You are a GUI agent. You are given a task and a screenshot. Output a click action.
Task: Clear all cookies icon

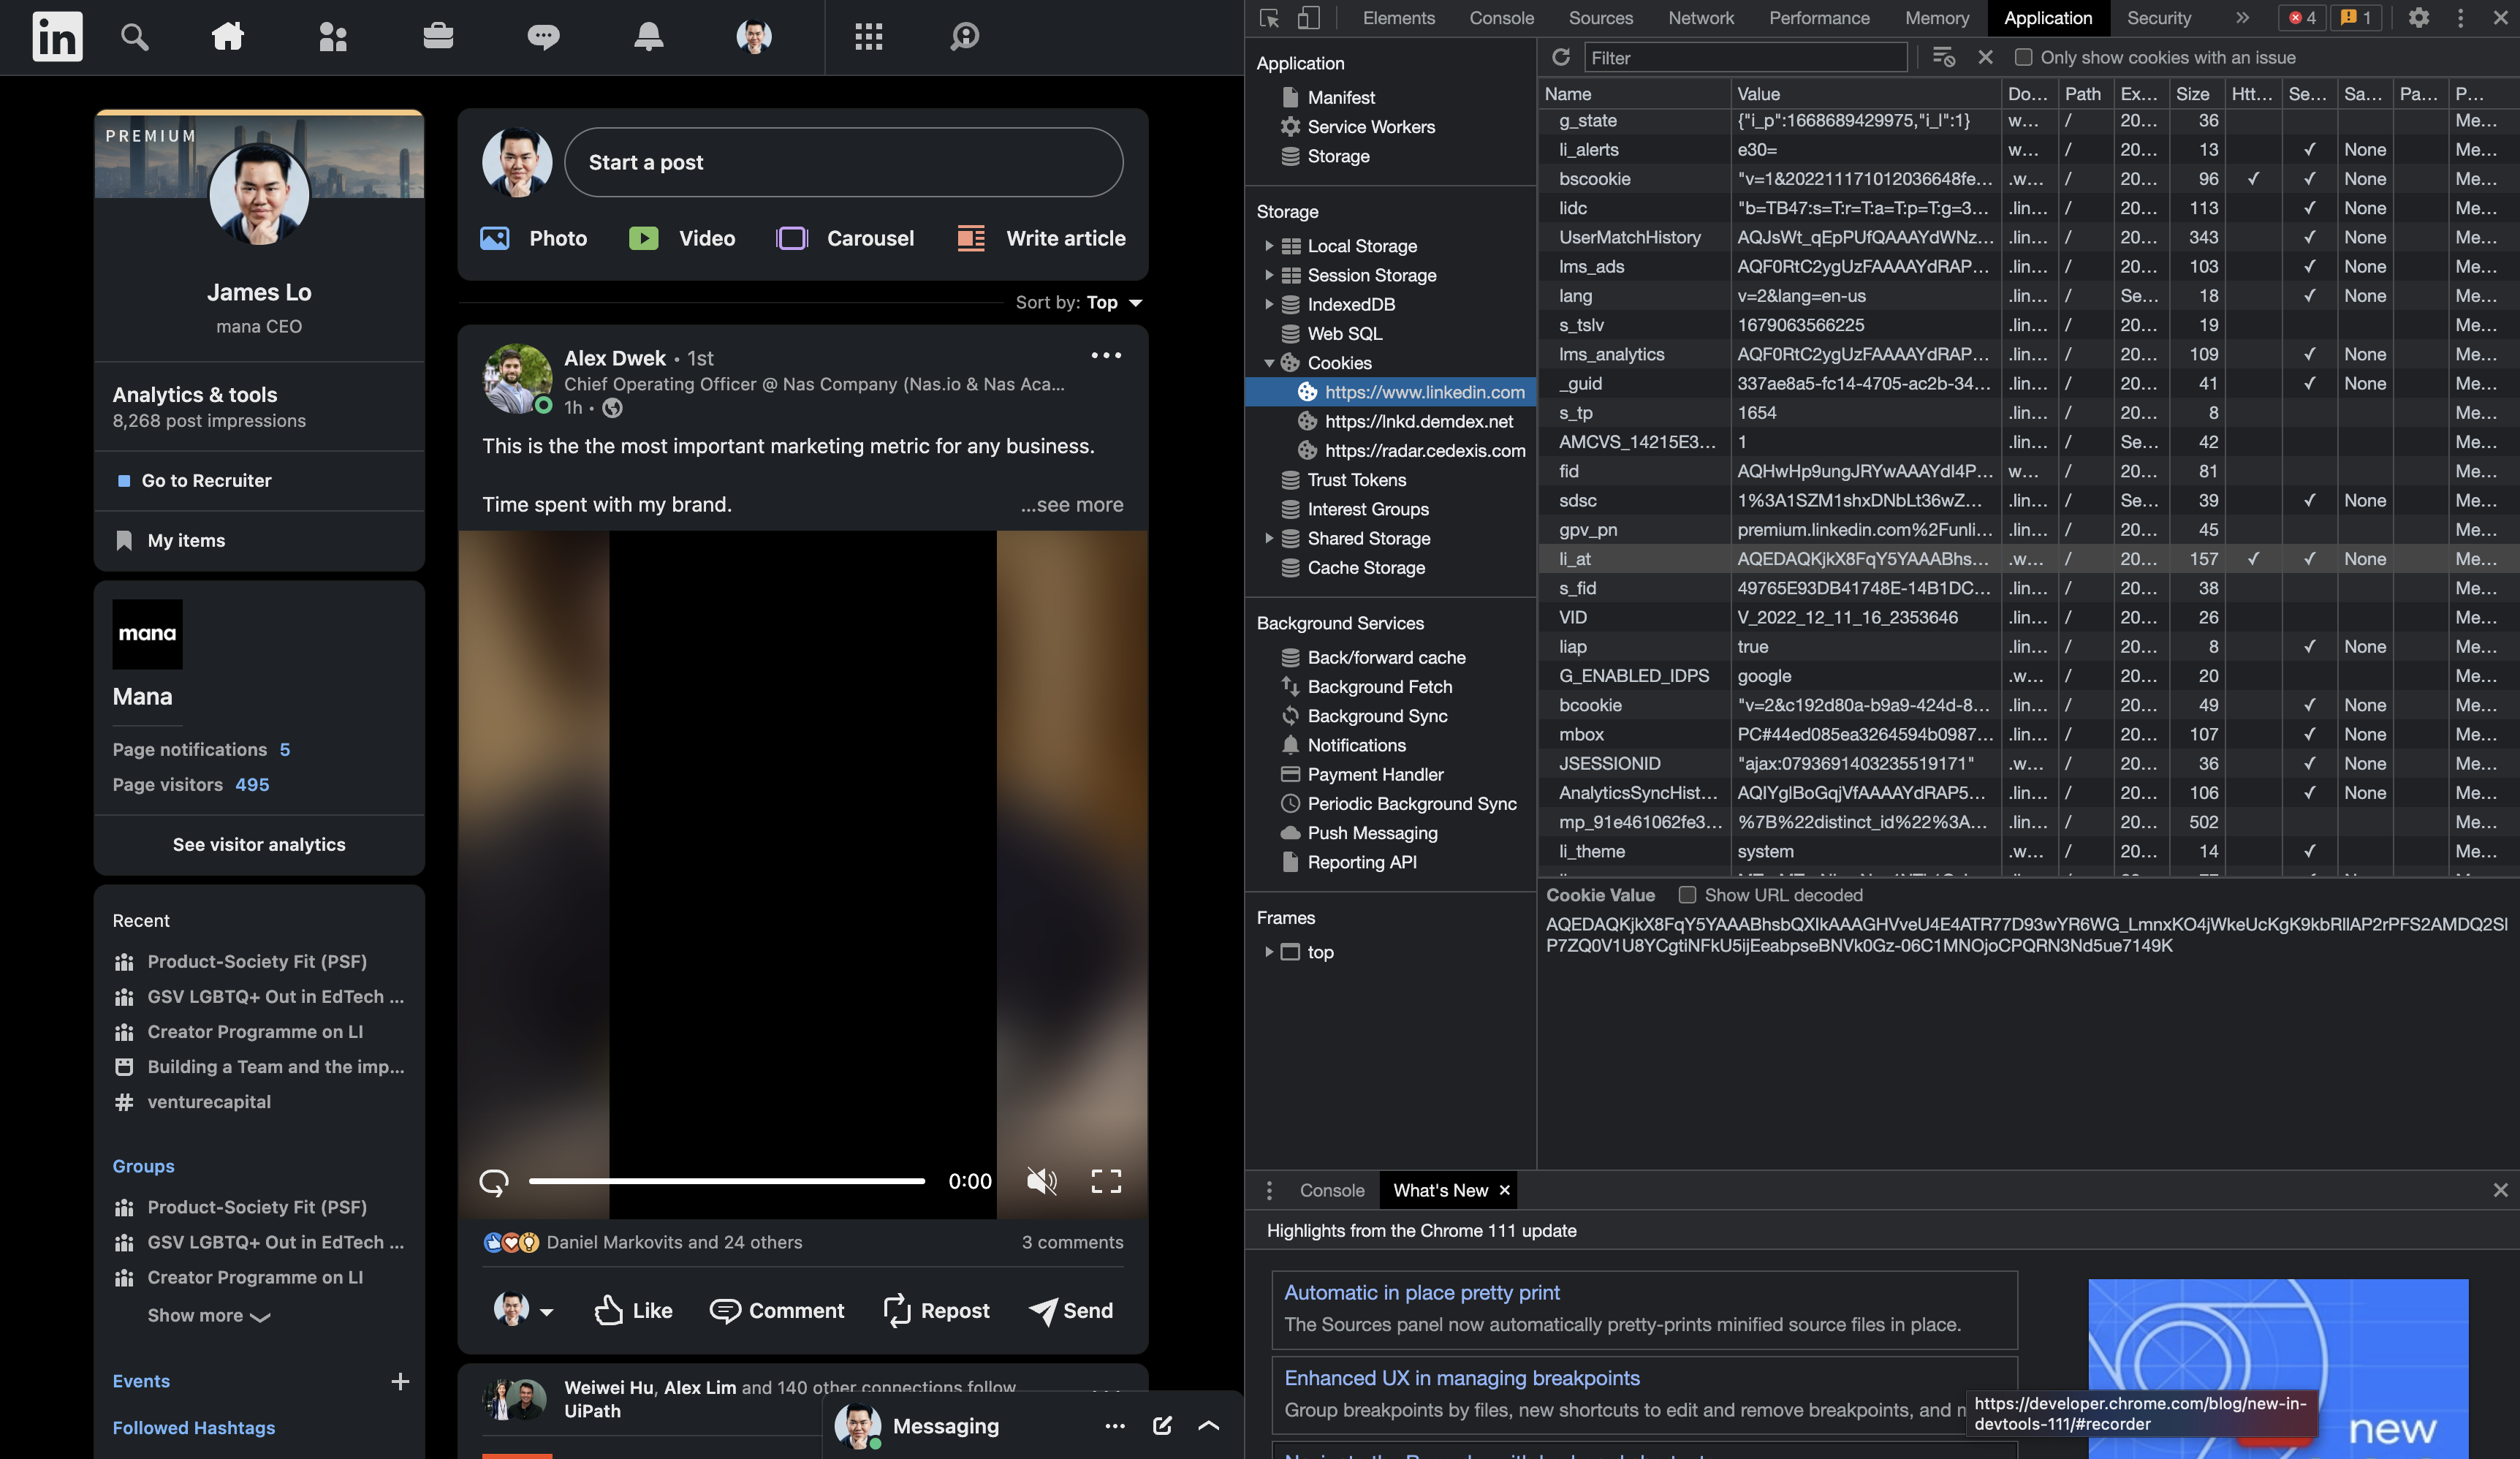[x=1943, y=57]
